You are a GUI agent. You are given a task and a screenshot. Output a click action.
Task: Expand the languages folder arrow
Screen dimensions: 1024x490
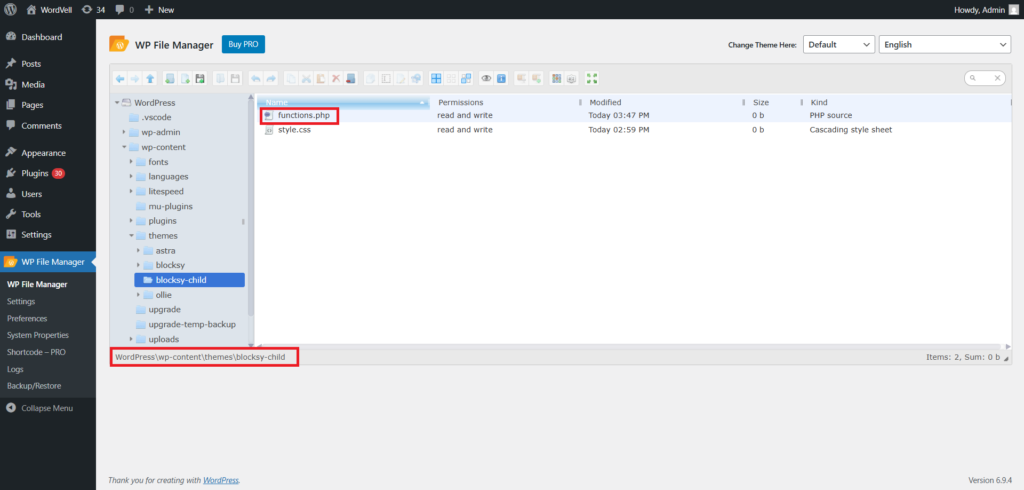tap(131, 176)
